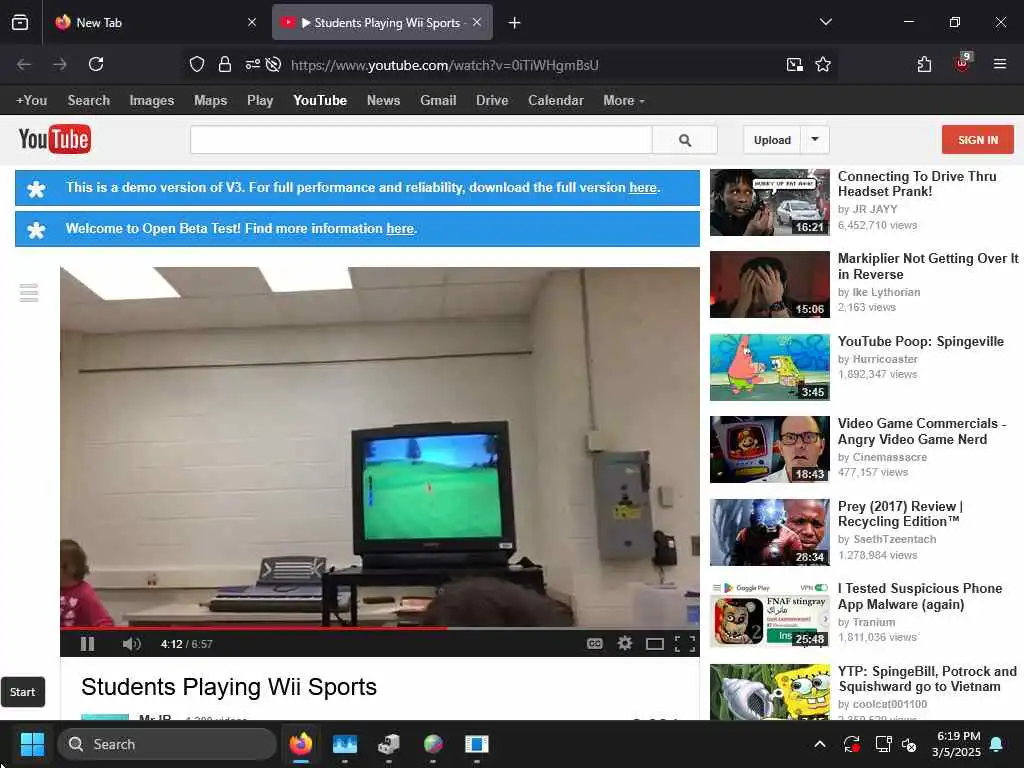This screenshot has width=1024, height=768.
Task: Click the autoplay blocked icon in address bar
Action: (x=274, y=64)
